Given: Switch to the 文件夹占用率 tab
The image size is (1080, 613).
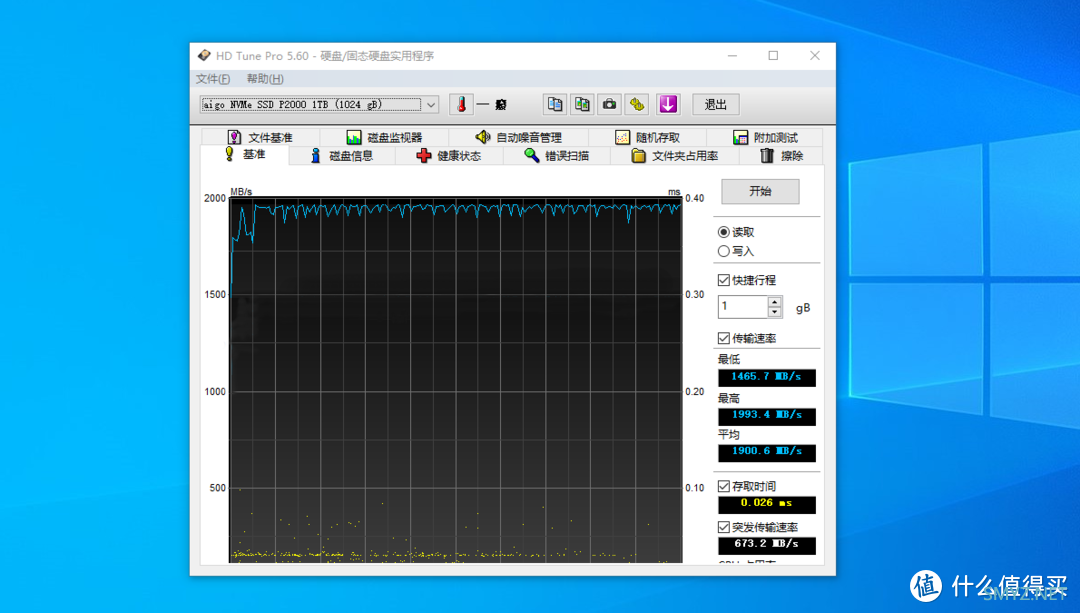Looking at the screenshot, I should coord(675,156).
